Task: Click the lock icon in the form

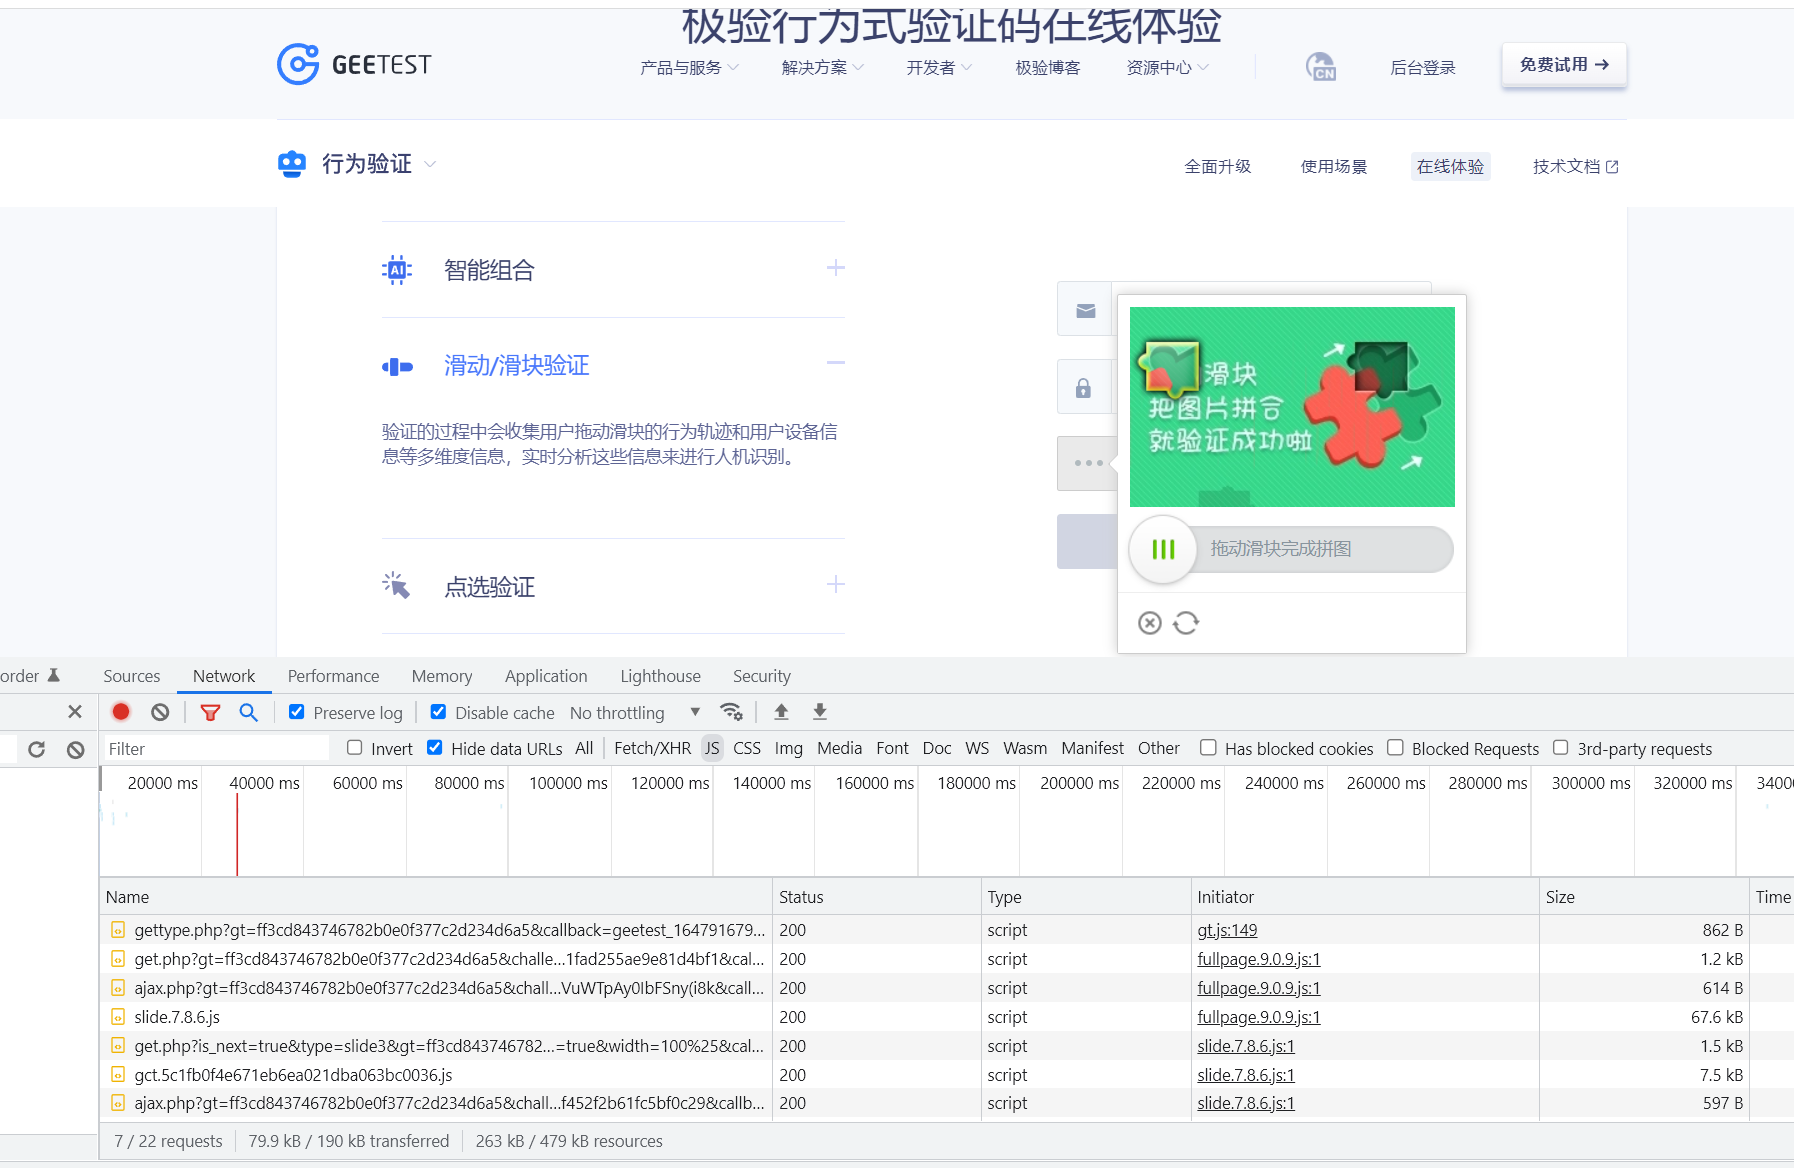Action: (x=1083, y=388)
